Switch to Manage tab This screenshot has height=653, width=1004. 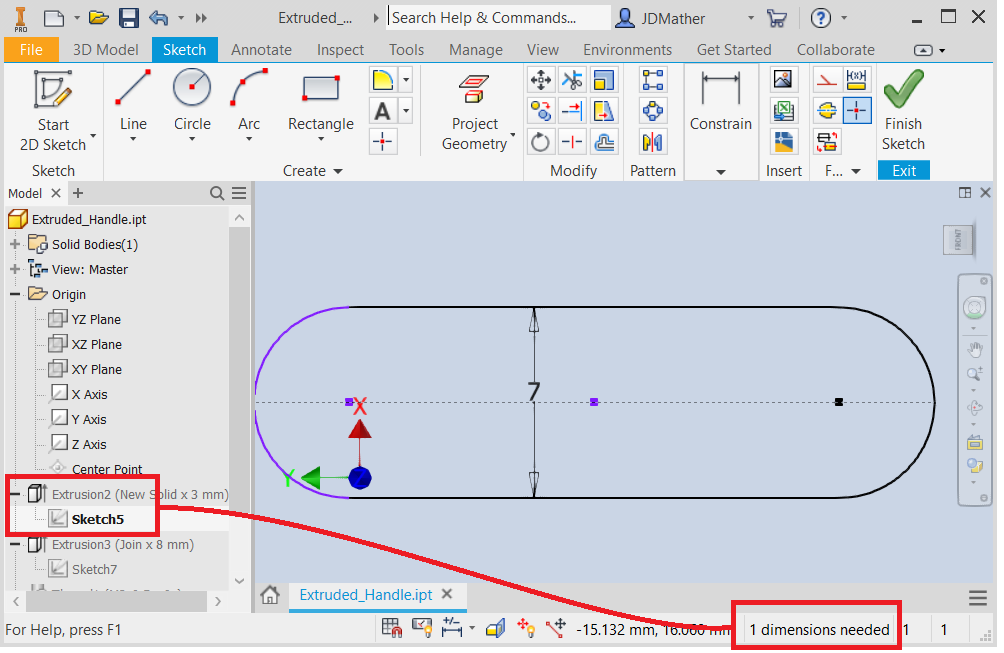click(x=476, y=49)
